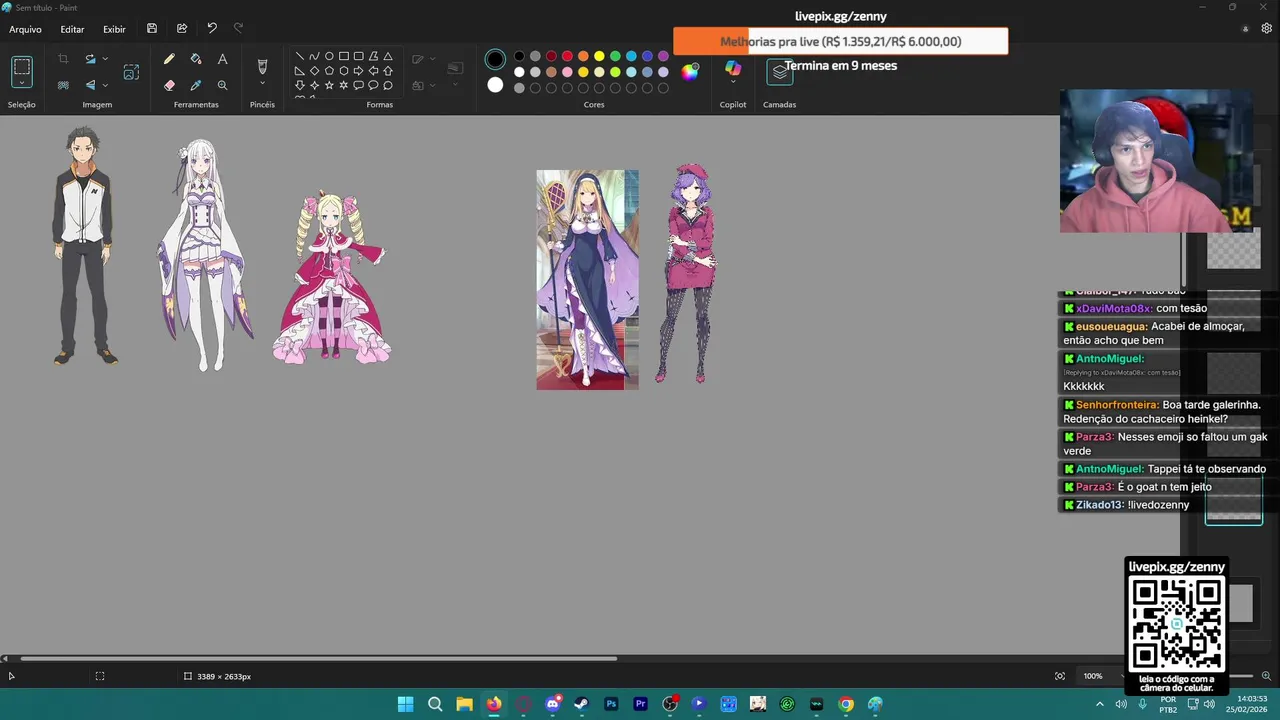
Task: Pick the yellow color swatch
Action: tap(599, 56)
